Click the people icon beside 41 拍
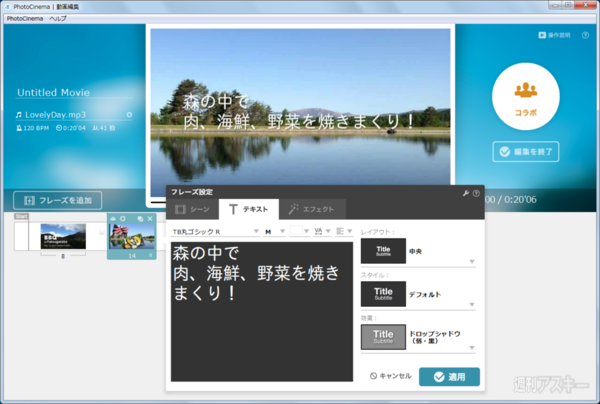This screenshot has height=404, width=600. tap(95, 128)
